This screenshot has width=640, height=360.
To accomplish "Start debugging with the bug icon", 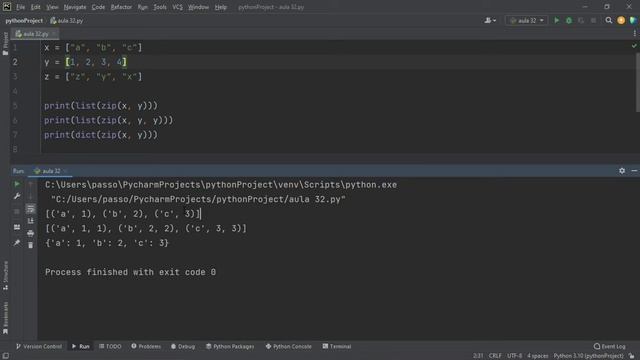I will [x=569, y=20].
